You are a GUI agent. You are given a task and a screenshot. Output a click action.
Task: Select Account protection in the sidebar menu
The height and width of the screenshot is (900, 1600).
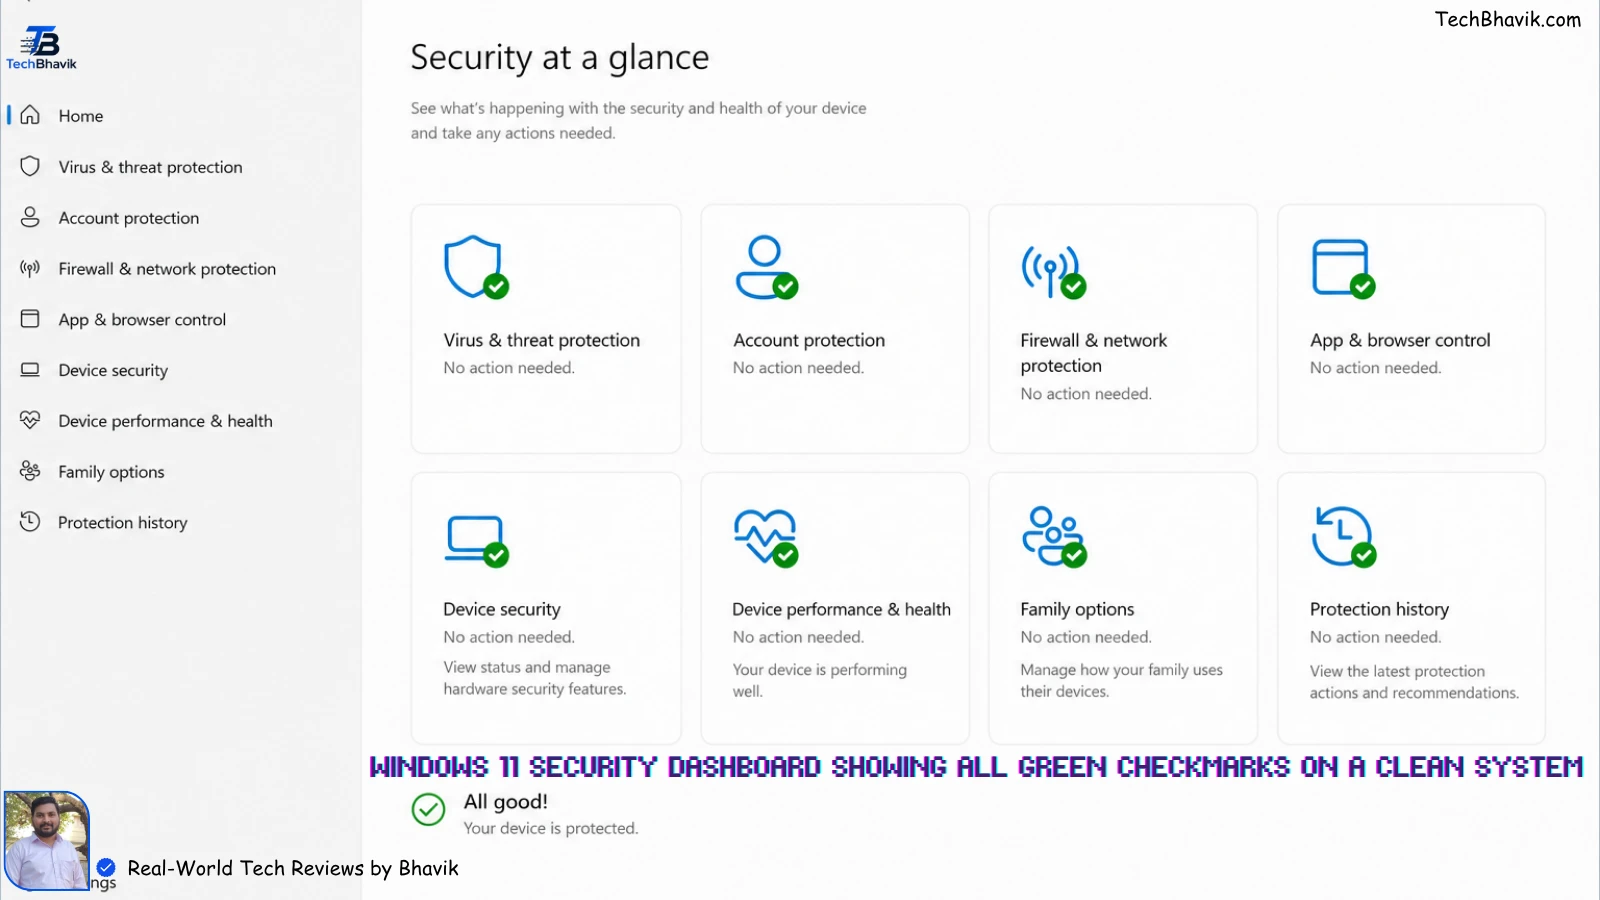[x=129, y=218]
